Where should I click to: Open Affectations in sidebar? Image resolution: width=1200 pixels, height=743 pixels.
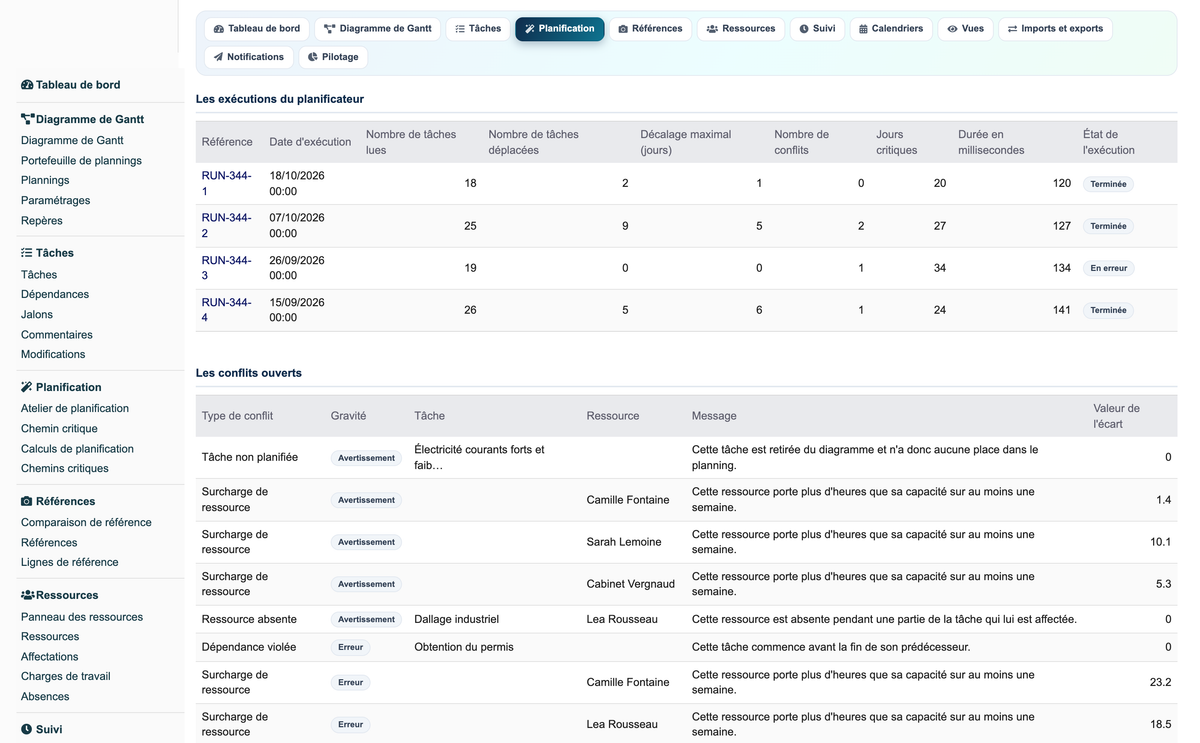pyautogui.click(x=50, y=656)
